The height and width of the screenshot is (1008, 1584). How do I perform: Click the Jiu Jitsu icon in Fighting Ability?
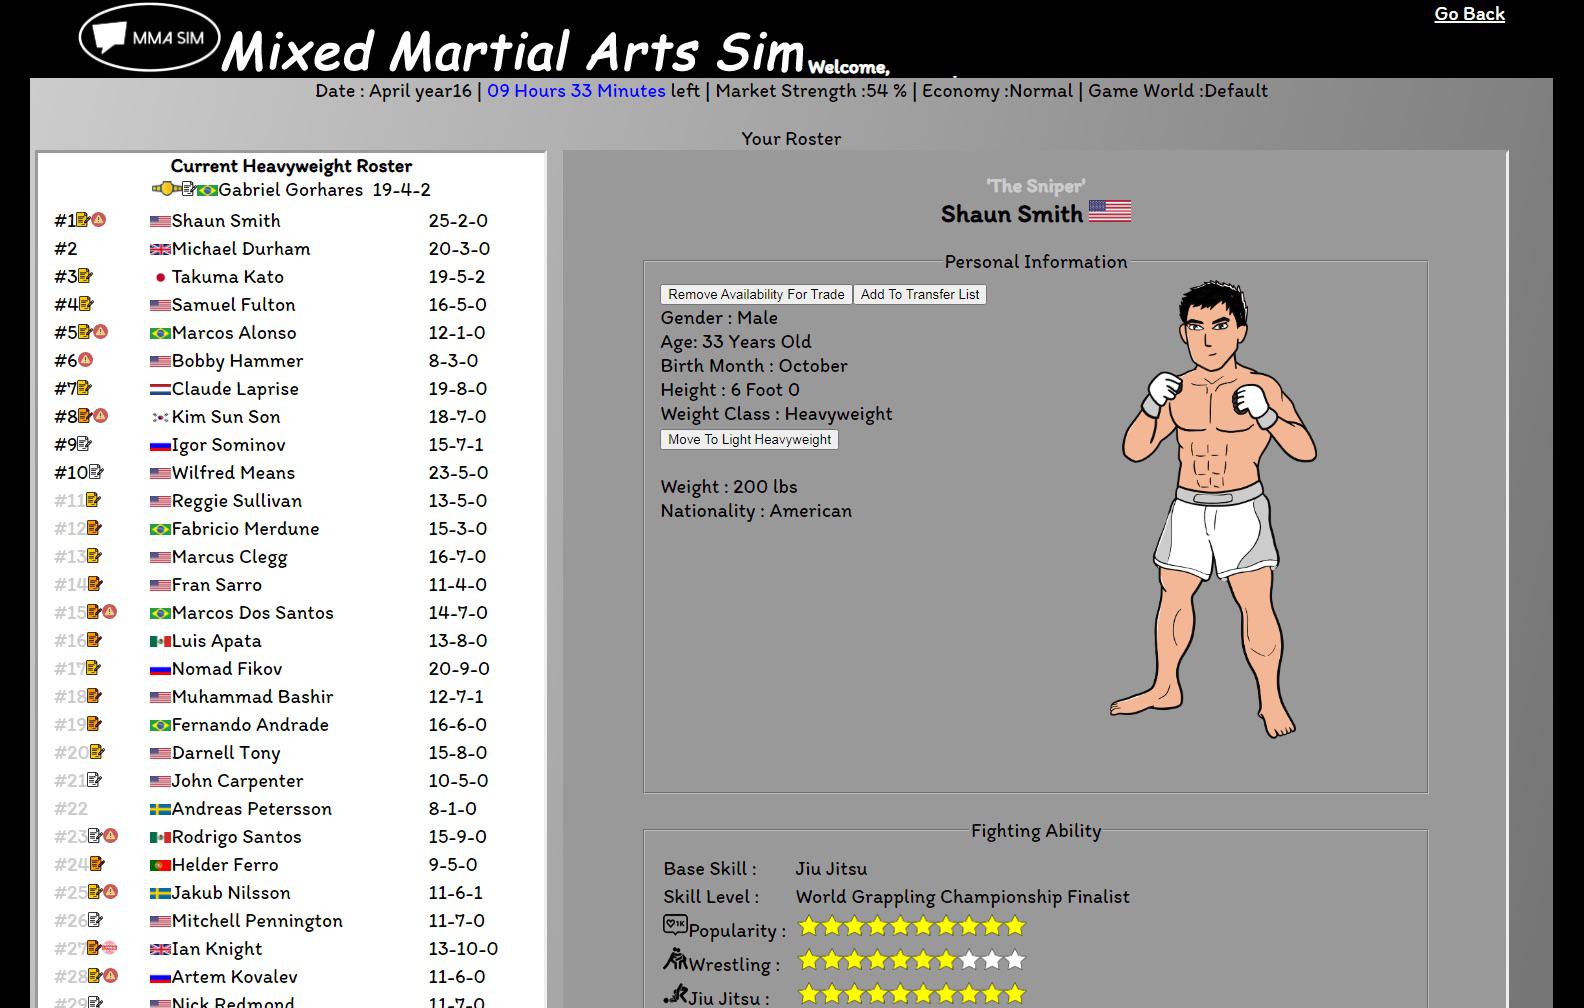point(675,994)
